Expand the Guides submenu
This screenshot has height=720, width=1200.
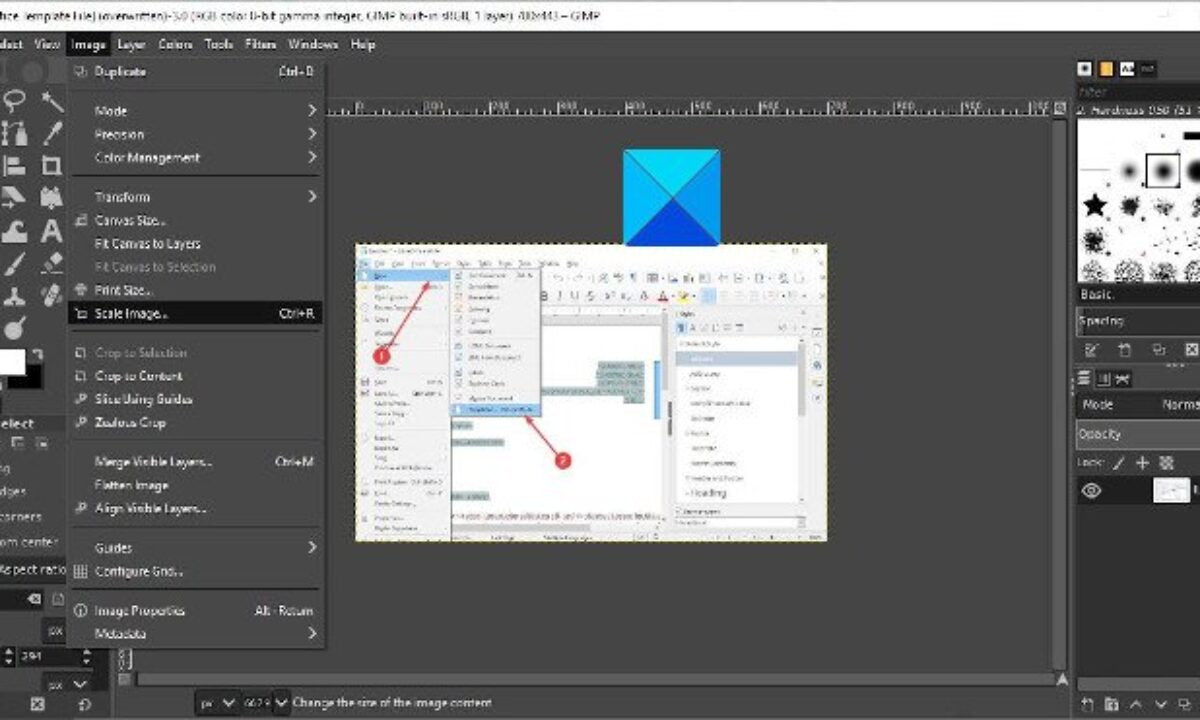click(x=196, y=548)
